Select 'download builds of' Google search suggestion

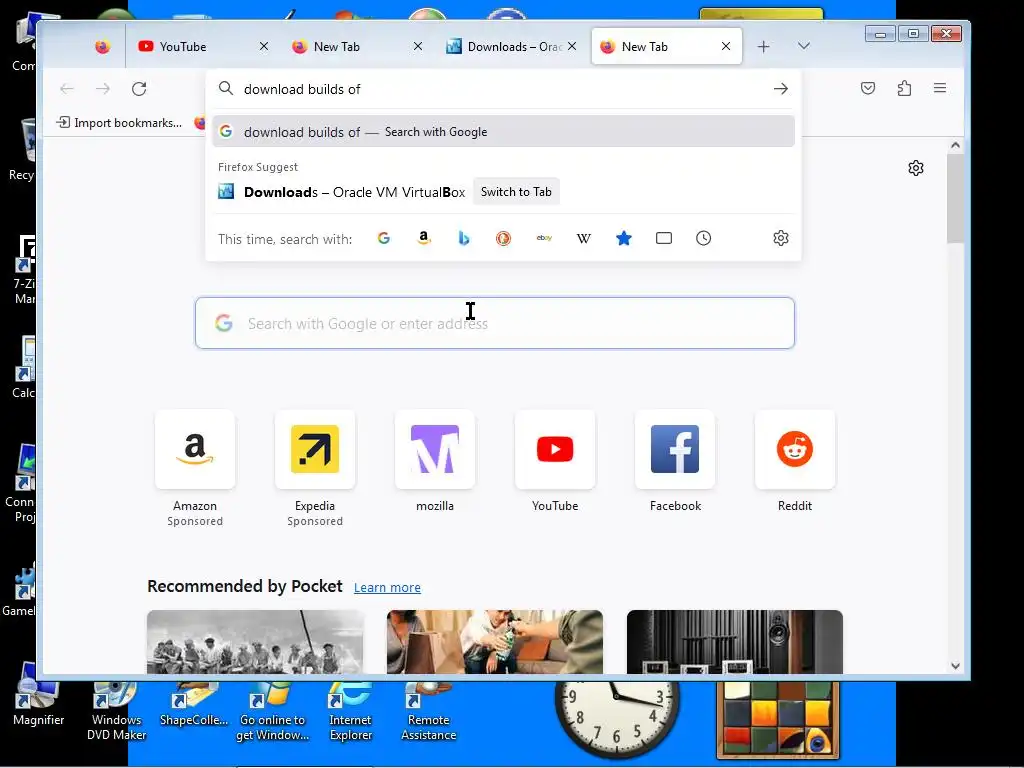[504, 131]
